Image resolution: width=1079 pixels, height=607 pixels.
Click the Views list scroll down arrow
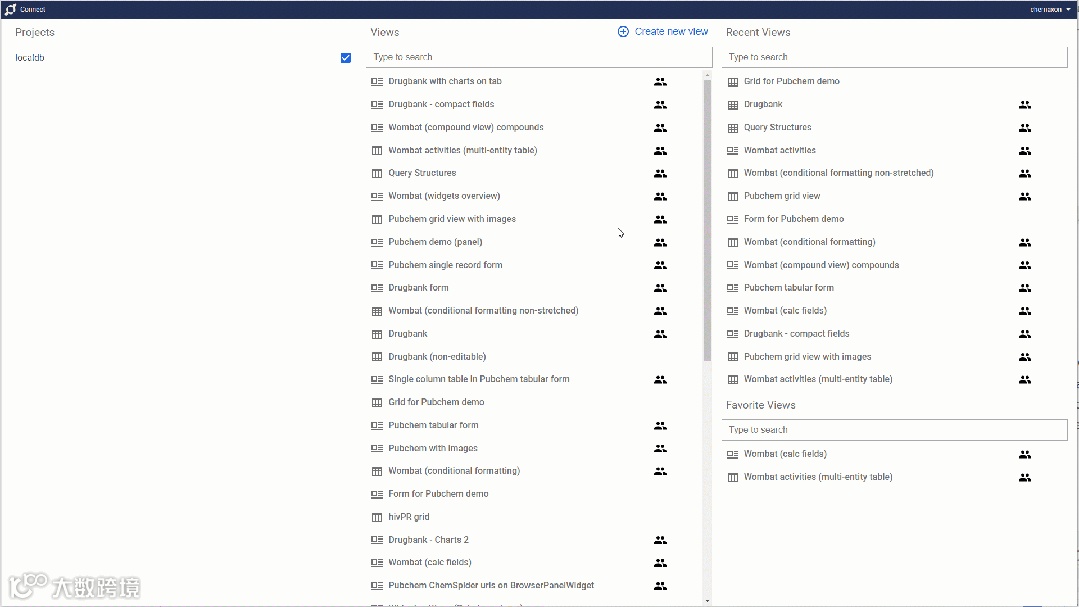tap(707, 601)
